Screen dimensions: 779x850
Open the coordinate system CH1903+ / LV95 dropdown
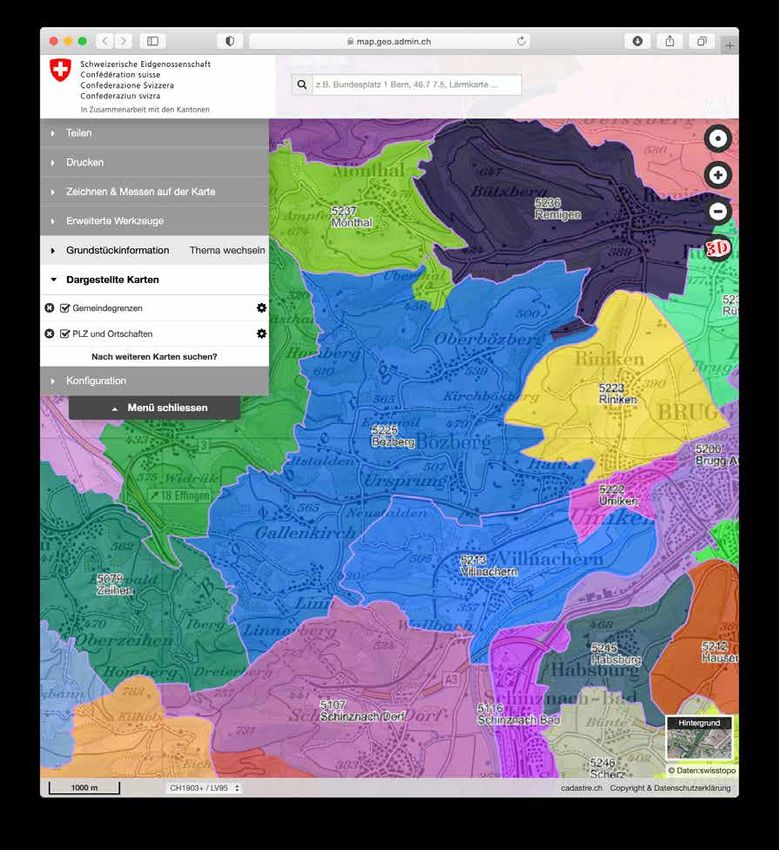point(204,788)
